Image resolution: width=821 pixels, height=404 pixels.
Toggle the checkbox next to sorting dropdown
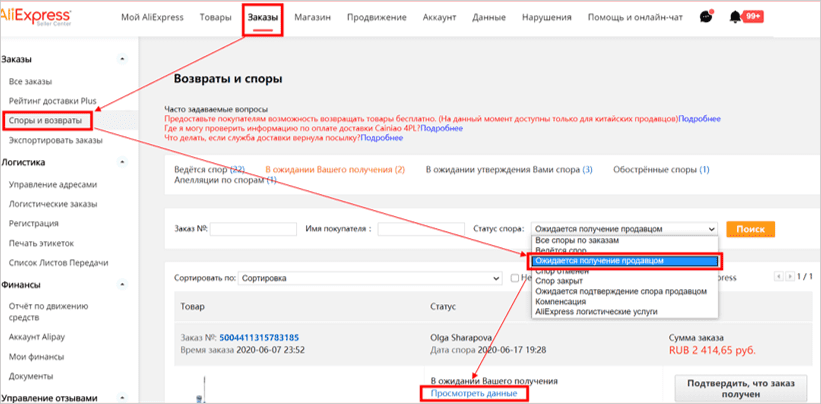click(515, 278)
